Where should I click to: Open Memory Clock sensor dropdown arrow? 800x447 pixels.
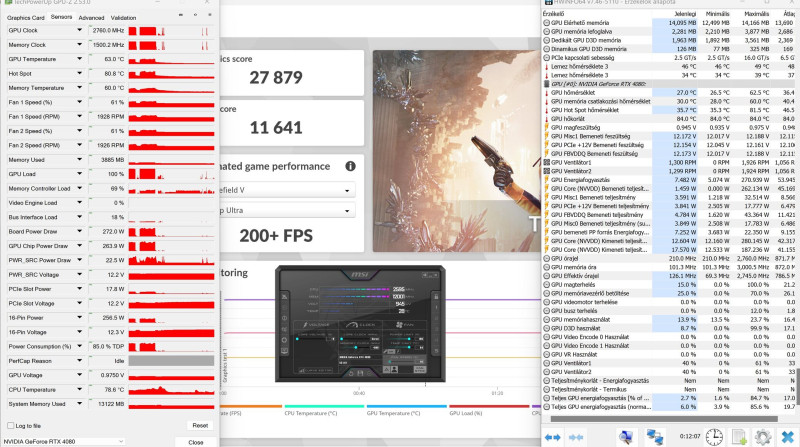[80, 44]
